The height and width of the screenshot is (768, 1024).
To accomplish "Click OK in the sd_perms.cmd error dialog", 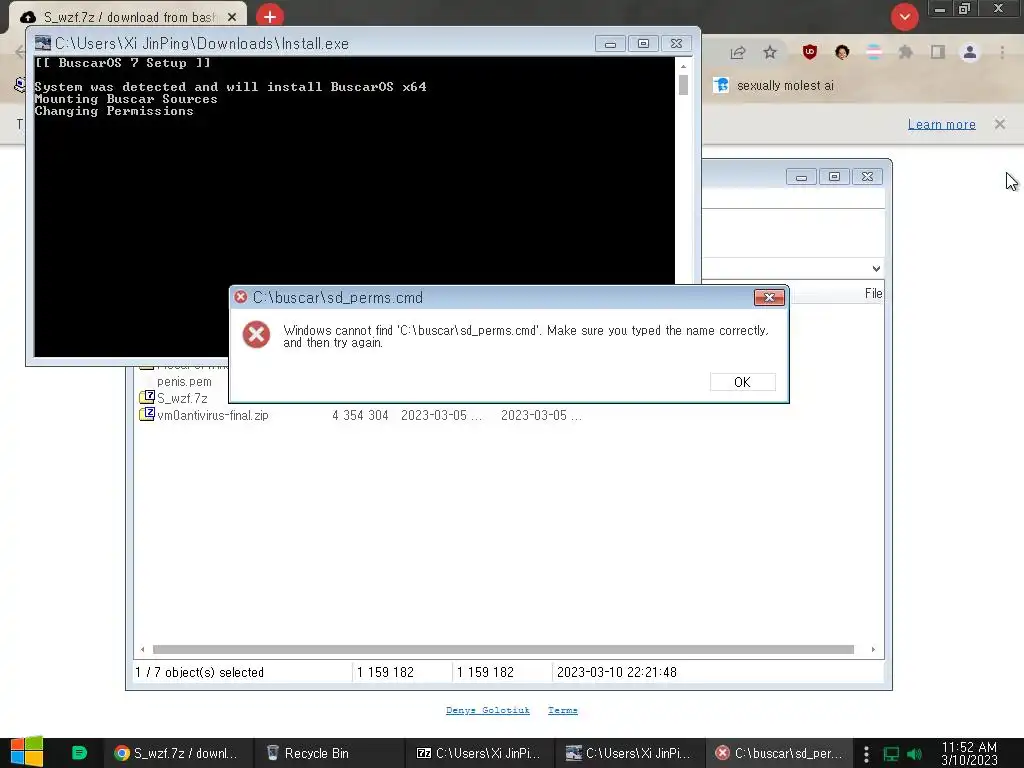I will coord(743,382).
